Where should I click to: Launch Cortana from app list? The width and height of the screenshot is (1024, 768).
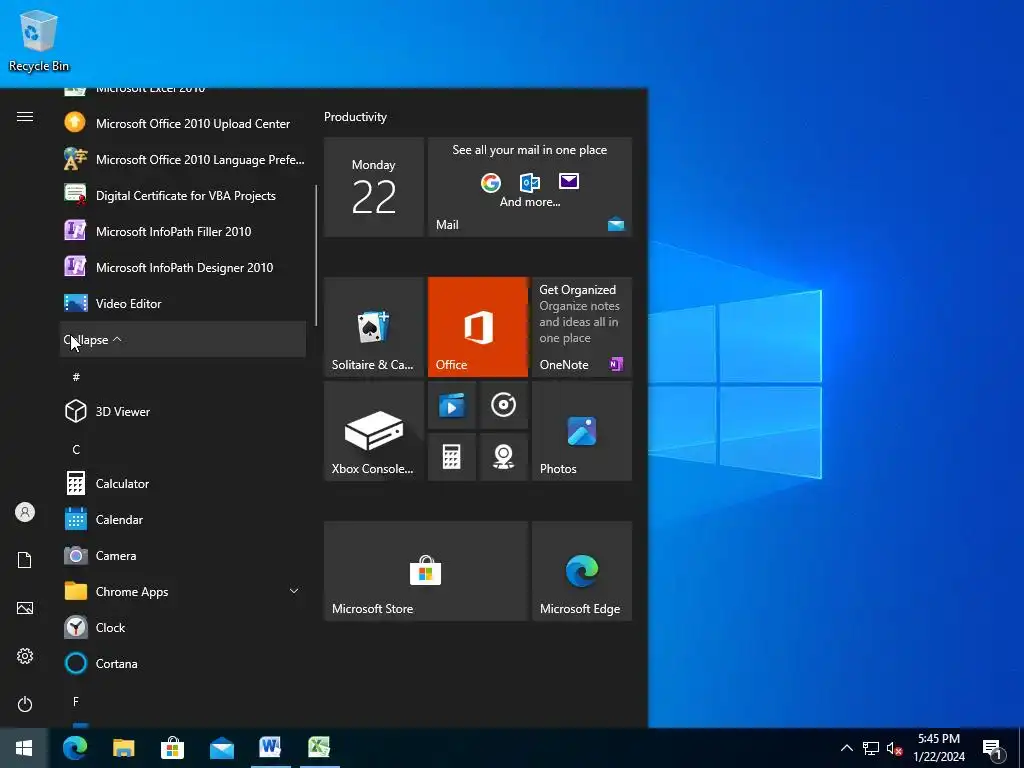click(183, 663)
